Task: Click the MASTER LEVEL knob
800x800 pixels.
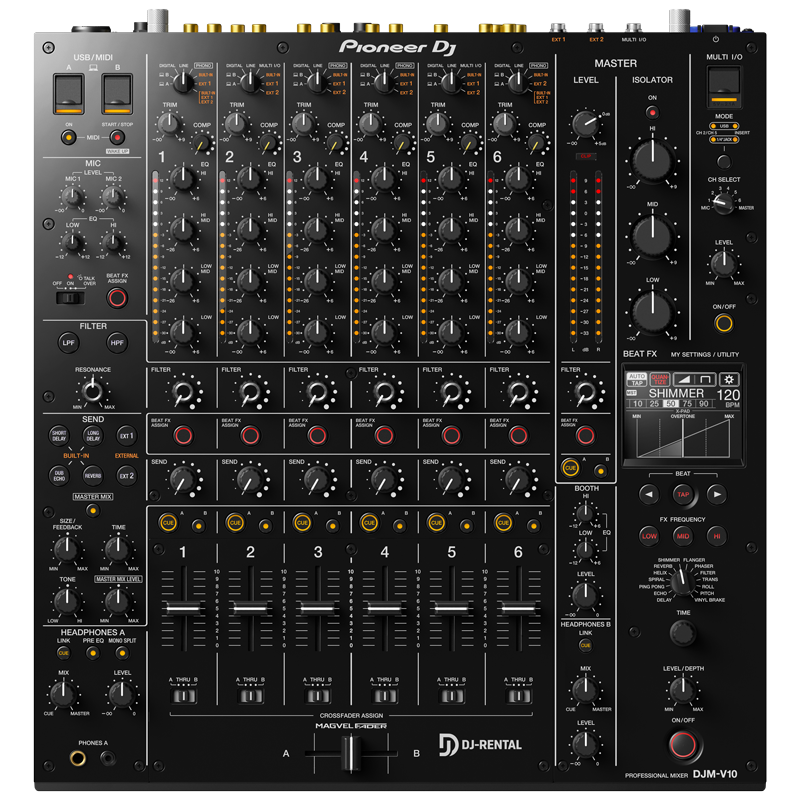Action: (585, 123)
